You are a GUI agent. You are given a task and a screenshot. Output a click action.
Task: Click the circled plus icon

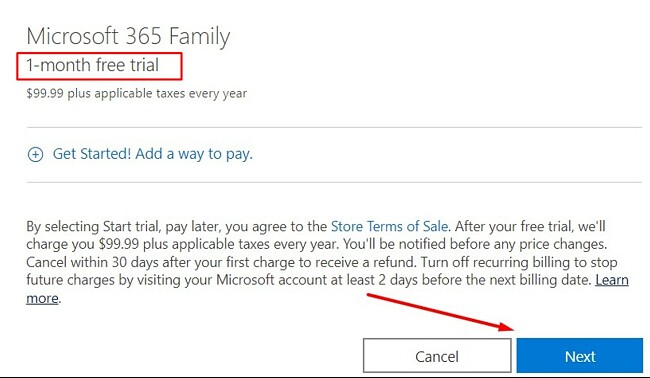(35, 155)
